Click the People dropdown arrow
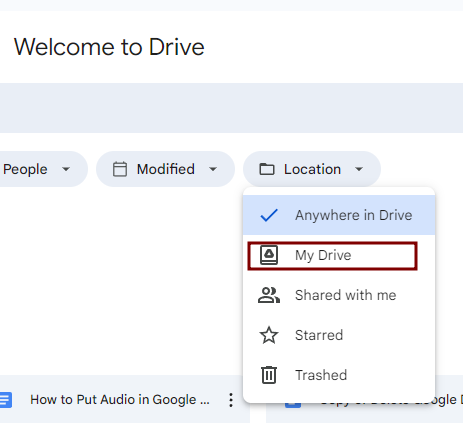The height and width of the screenshot is (423, 463). point(66,169)
